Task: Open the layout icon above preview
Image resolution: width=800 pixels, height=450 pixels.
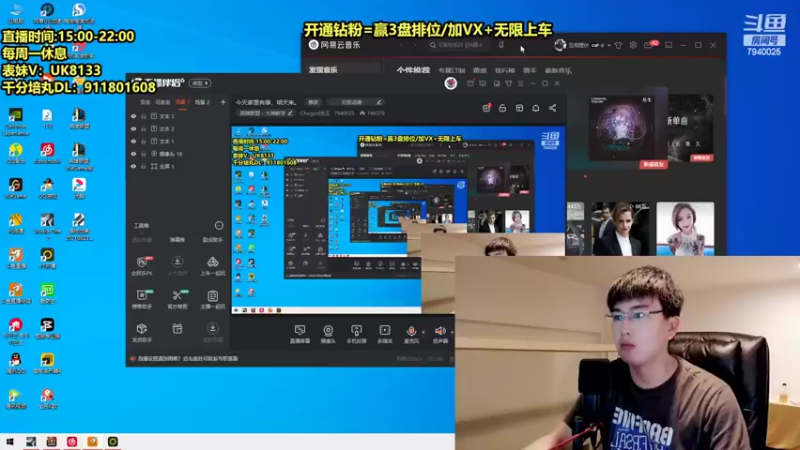Action: click(x=519, y=108)
